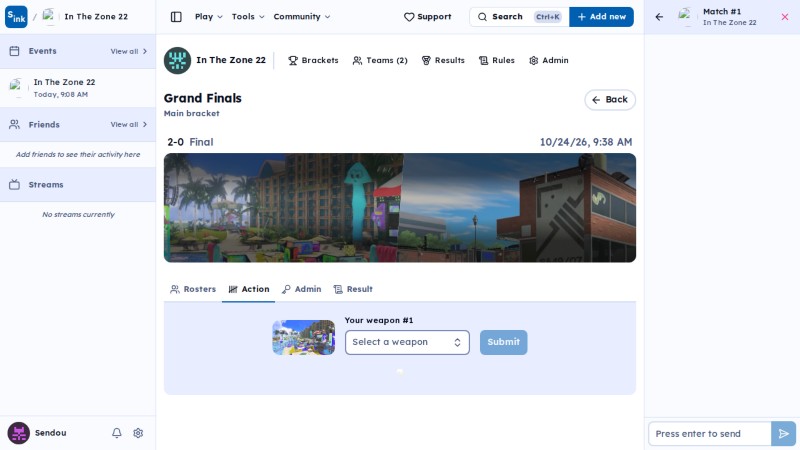Switch to Action tab
The width and height of the screenshot is (800, 450).
248,289
